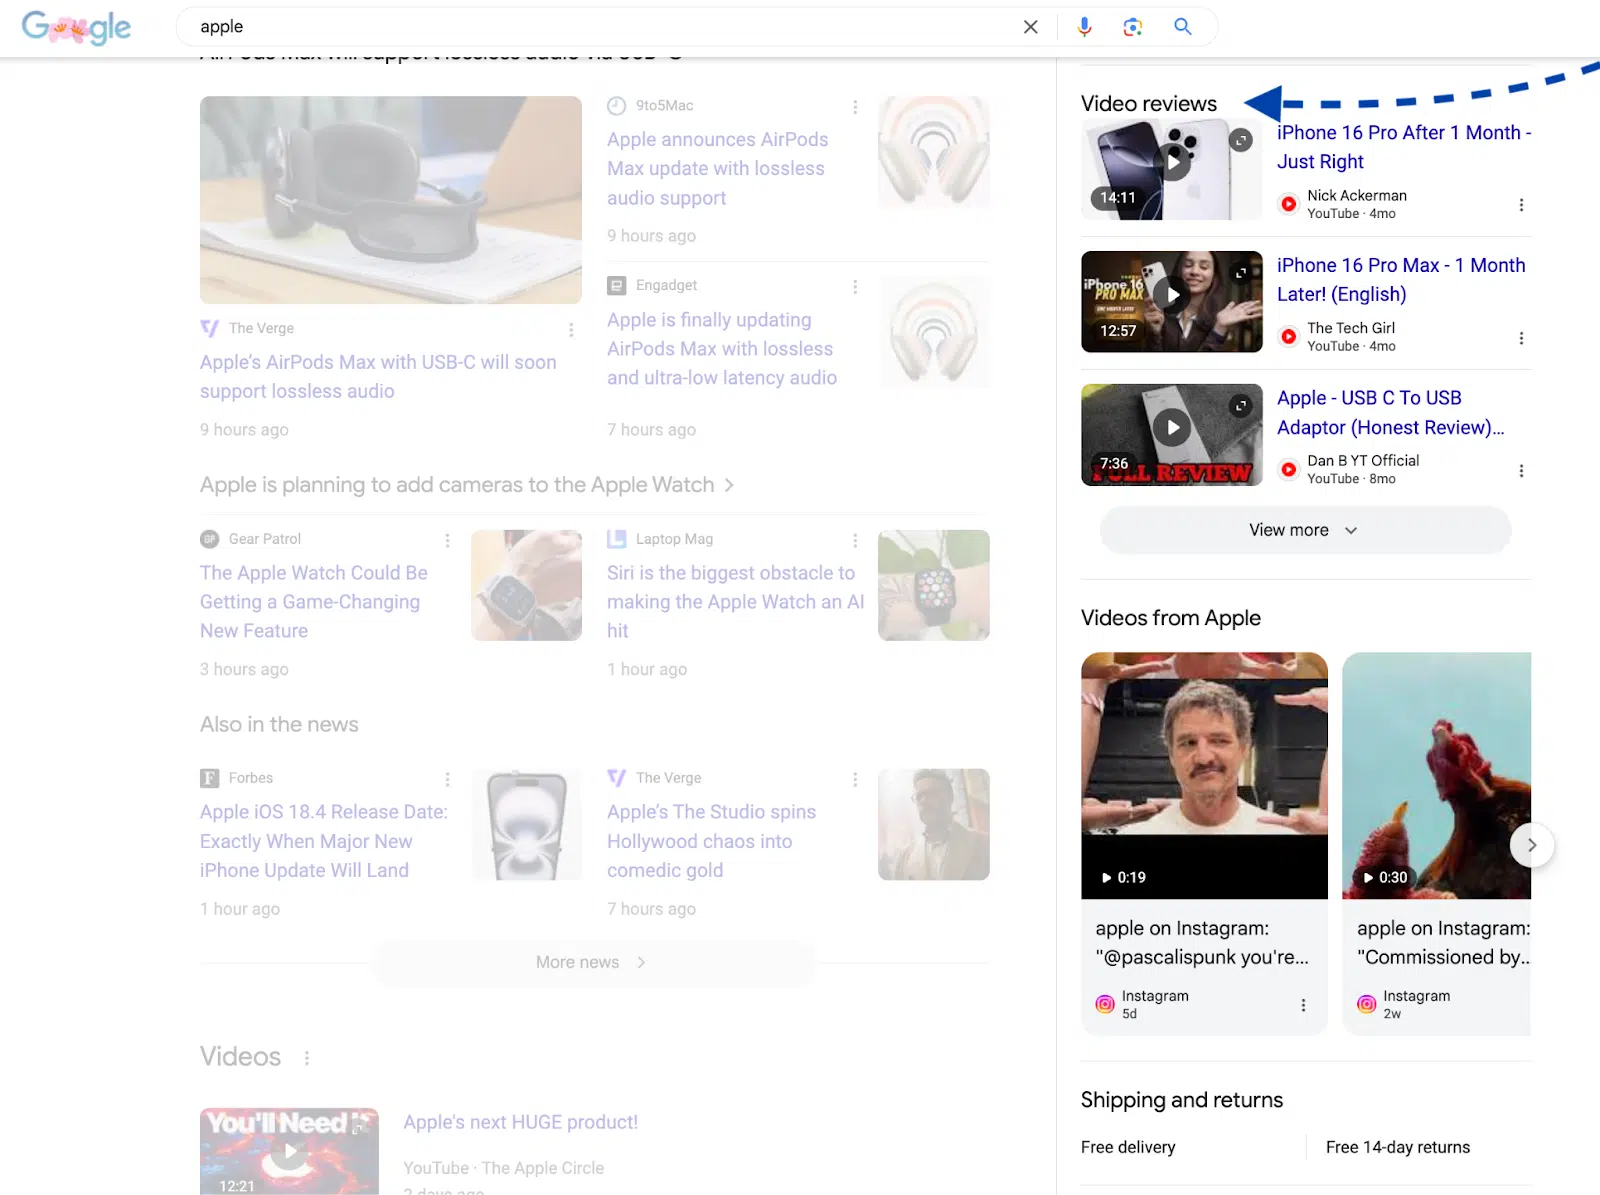Open options menu for The Verge AirPods Max article
Screen dimensions: 1600x1195
571,329
